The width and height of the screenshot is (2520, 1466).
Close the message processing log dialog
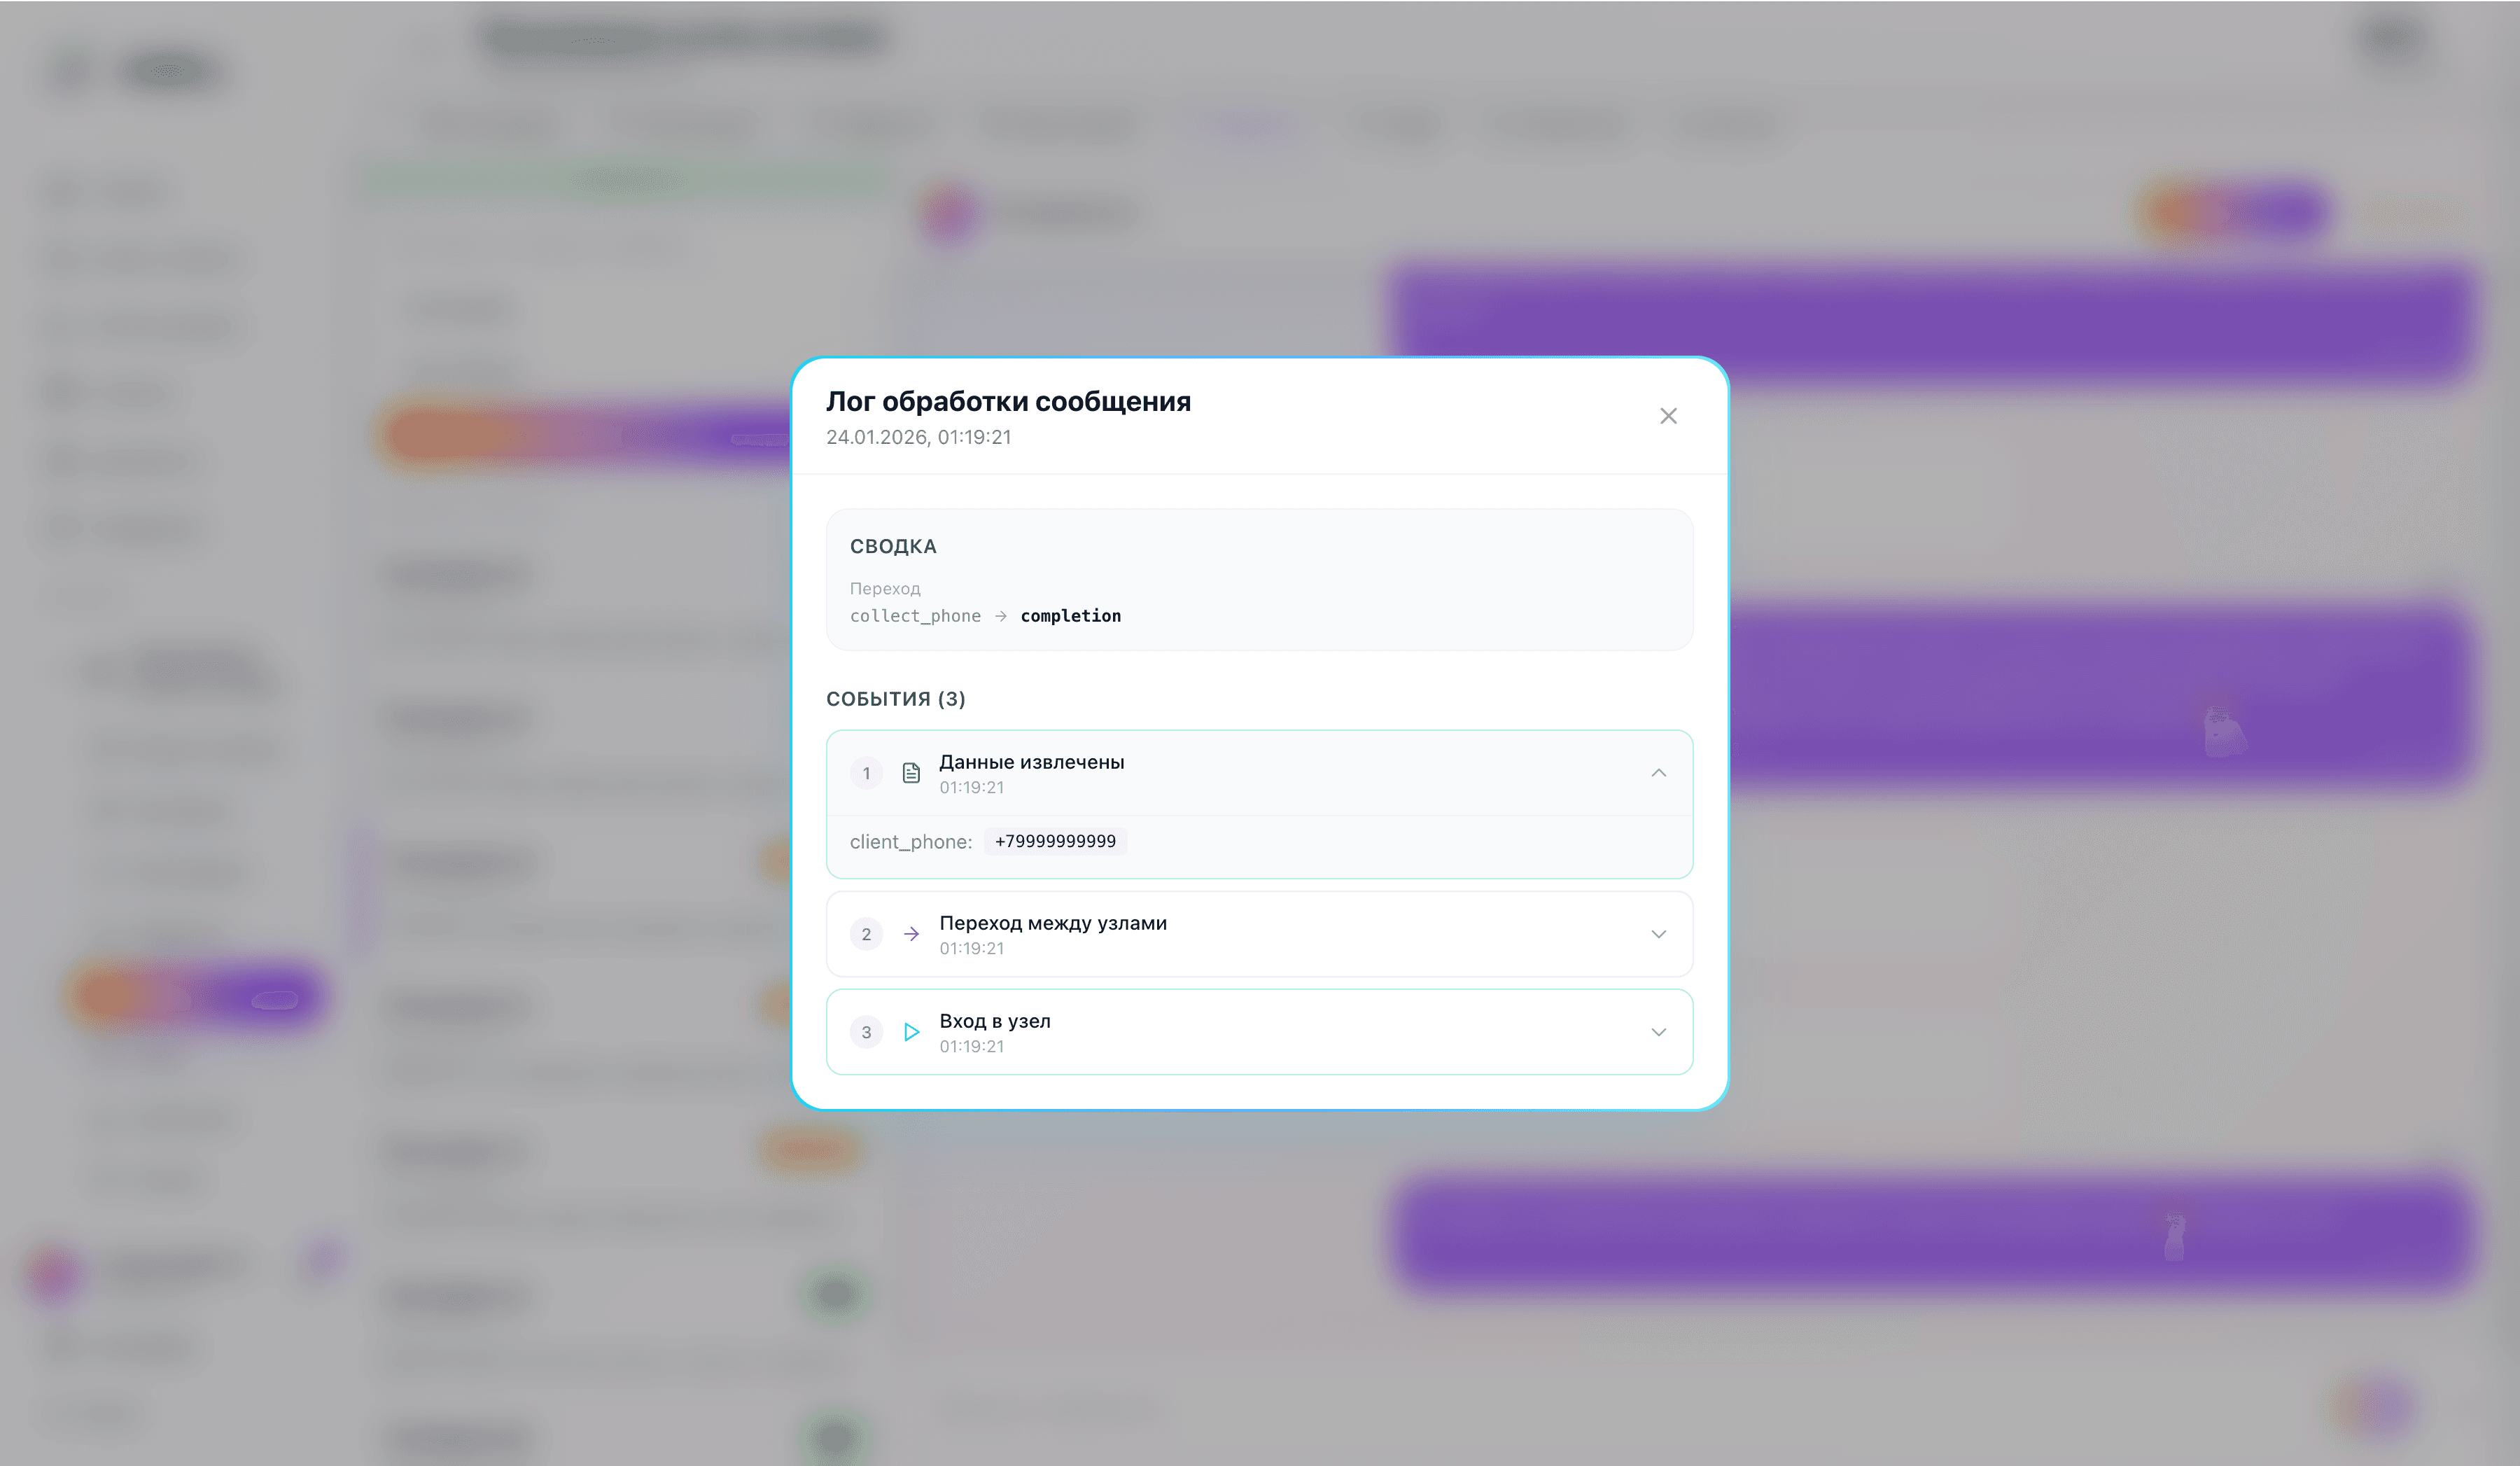(x=1668, y=416)
